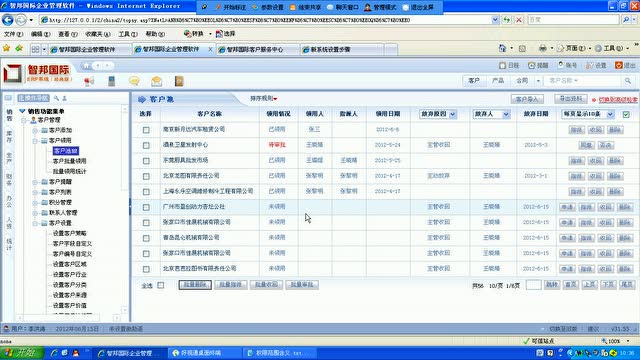Click the 客户导入 button
This screenshot has width=640, height=360.
pyautogui.click(x=527, y=99)
